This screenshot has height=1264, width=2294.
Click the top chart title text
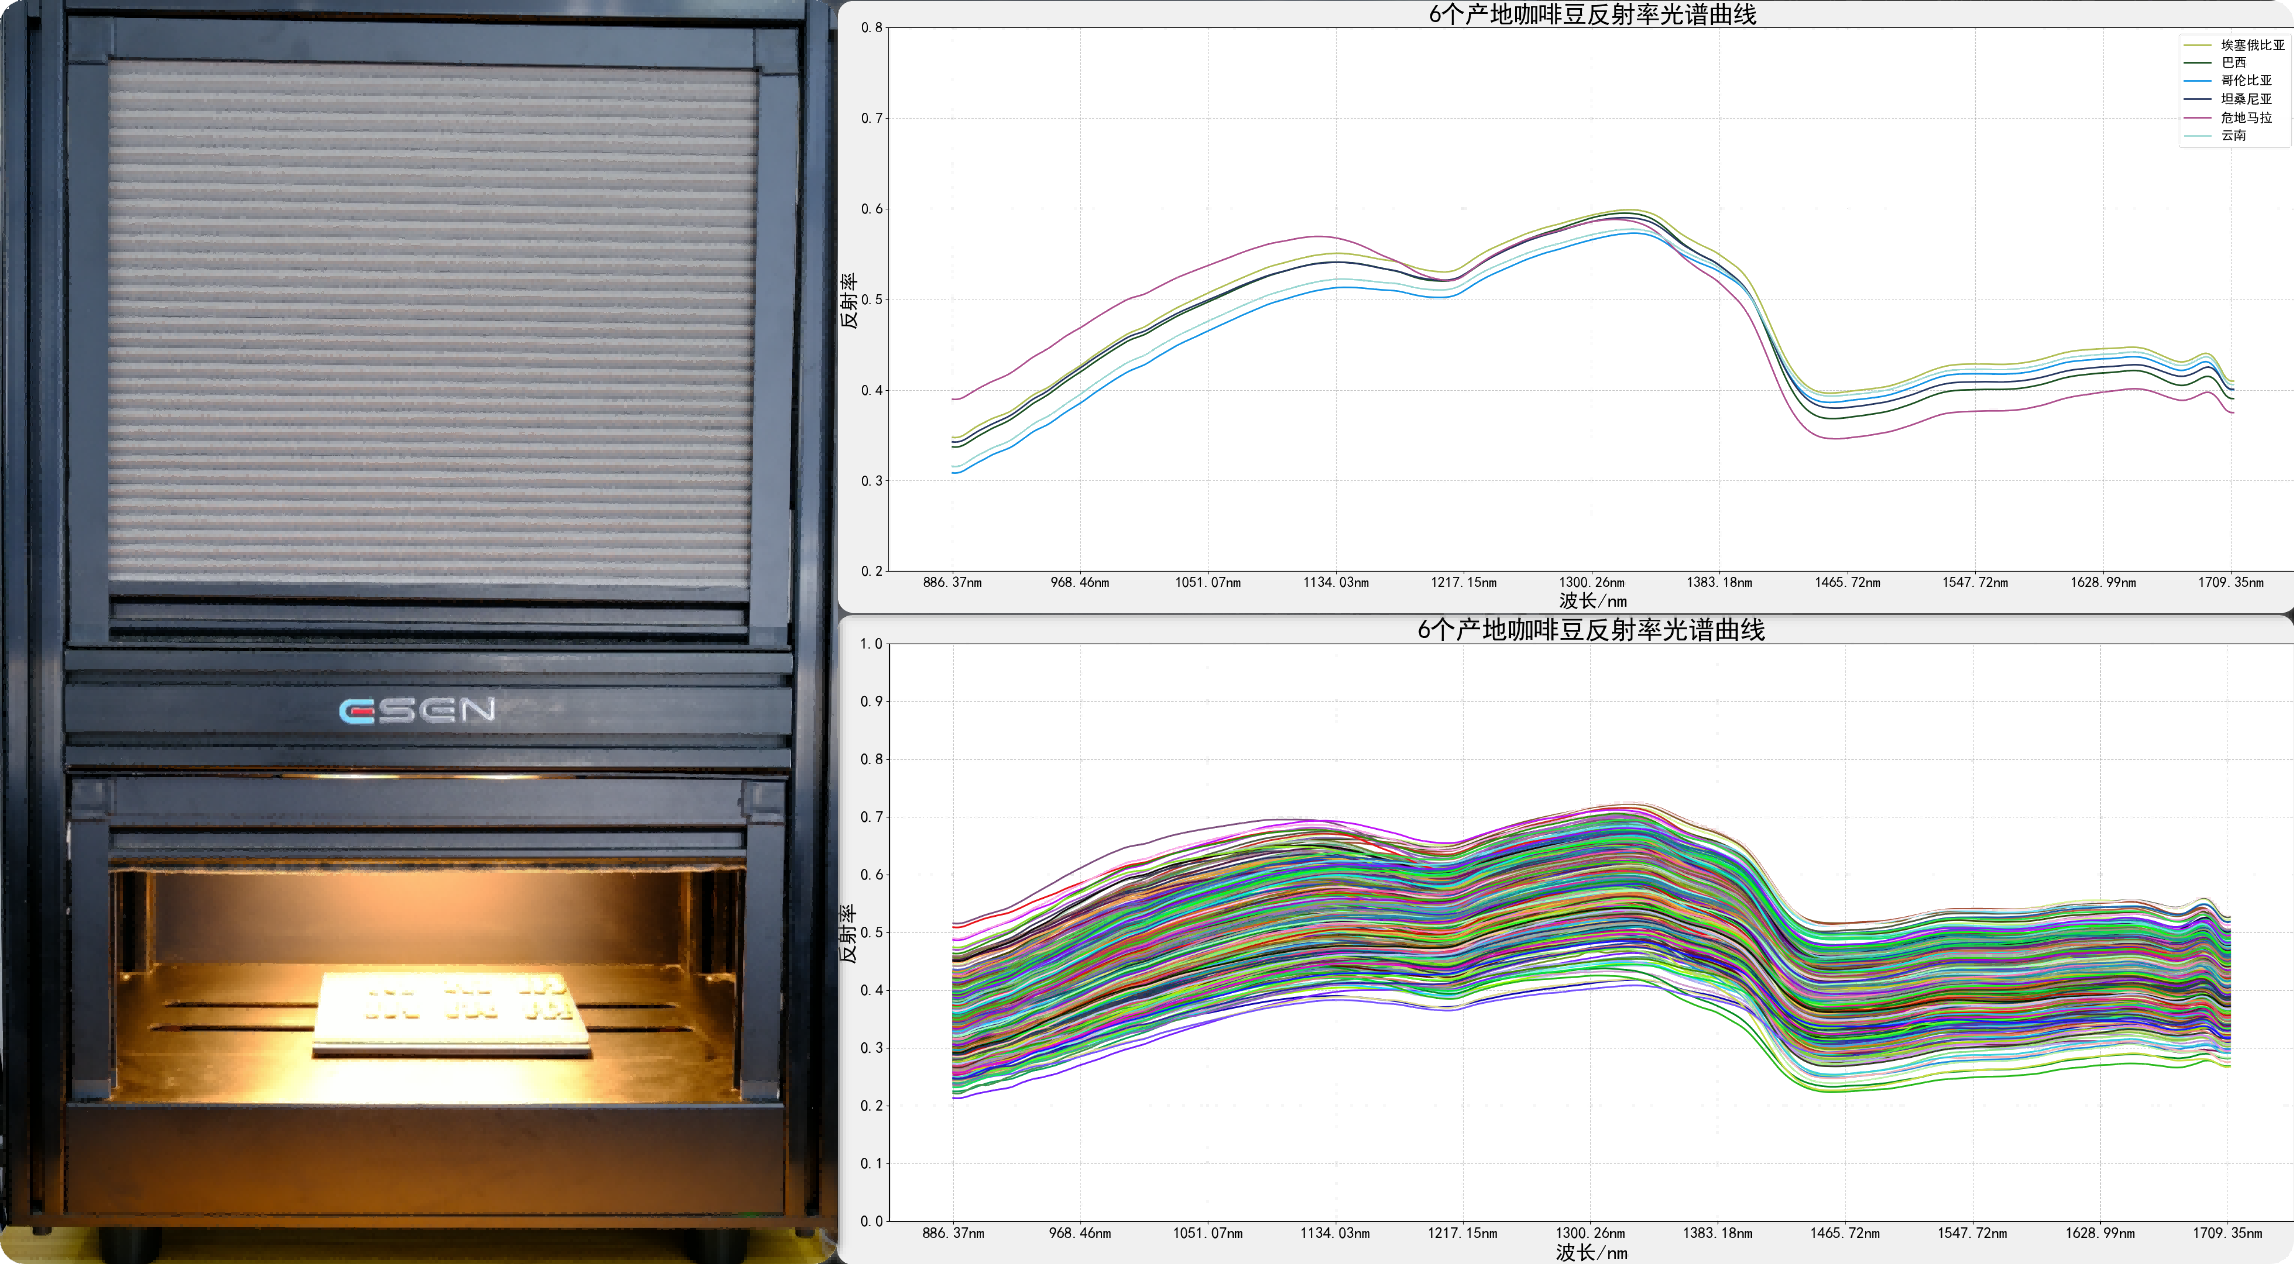1592,14
